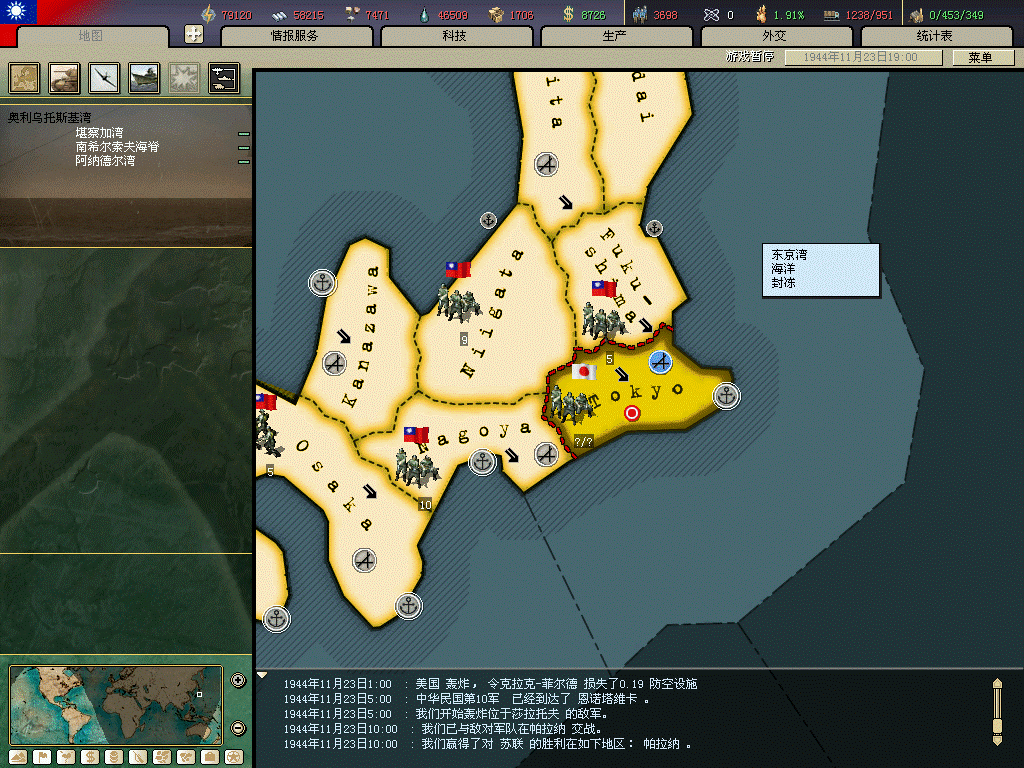
Task: Click the message log scrollbar handle
Action: point(997,726)
